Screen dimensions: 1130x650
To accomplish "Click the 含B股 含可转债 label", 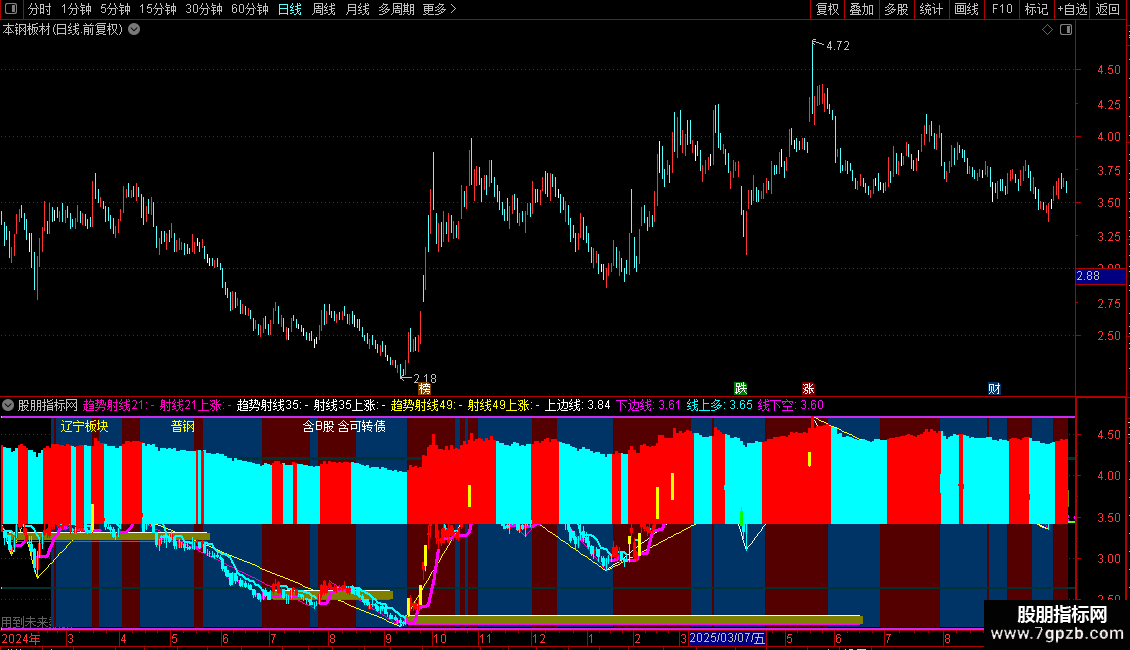I will (344, 426).
